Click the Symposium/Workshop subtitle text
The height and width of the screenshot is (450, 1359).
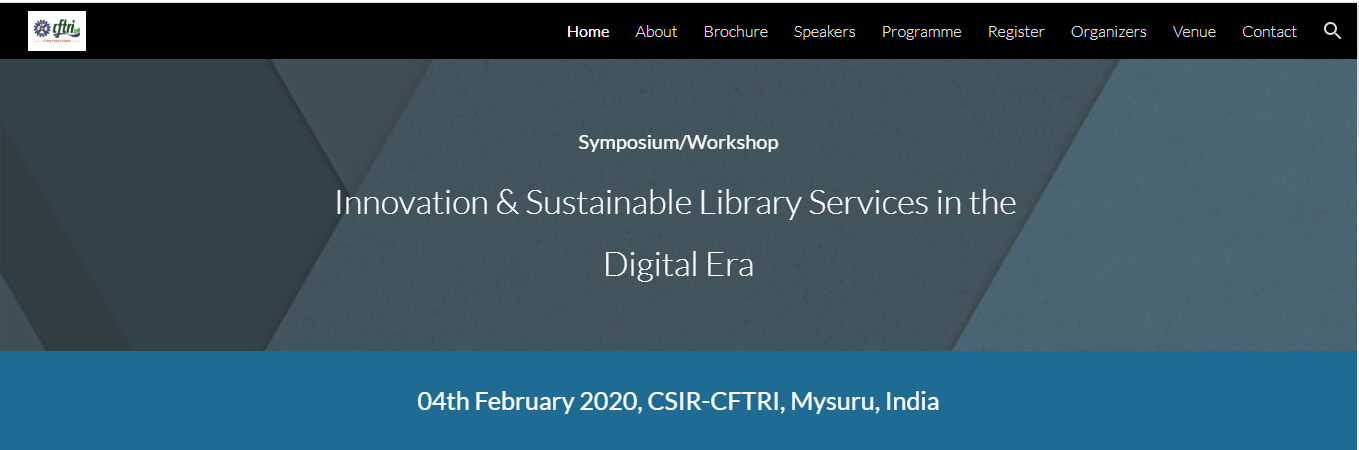(678, 142)
